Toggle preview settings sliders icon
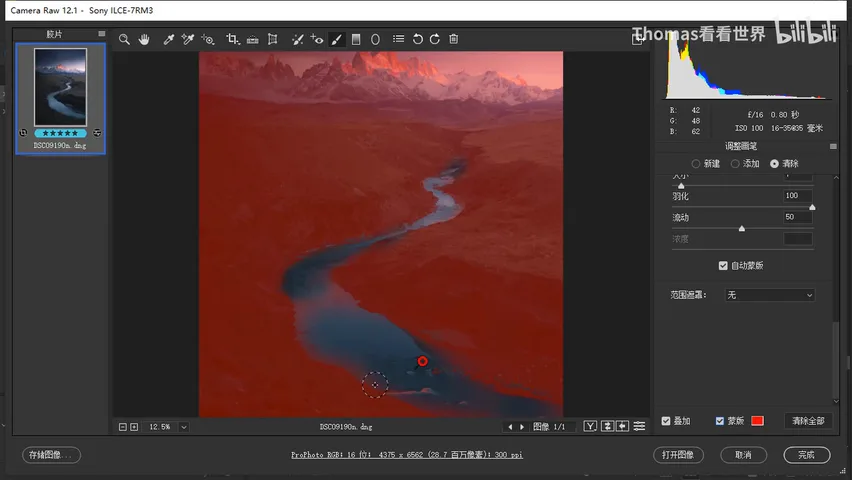Viewport: 852px width, 480px height. (640, 426)
